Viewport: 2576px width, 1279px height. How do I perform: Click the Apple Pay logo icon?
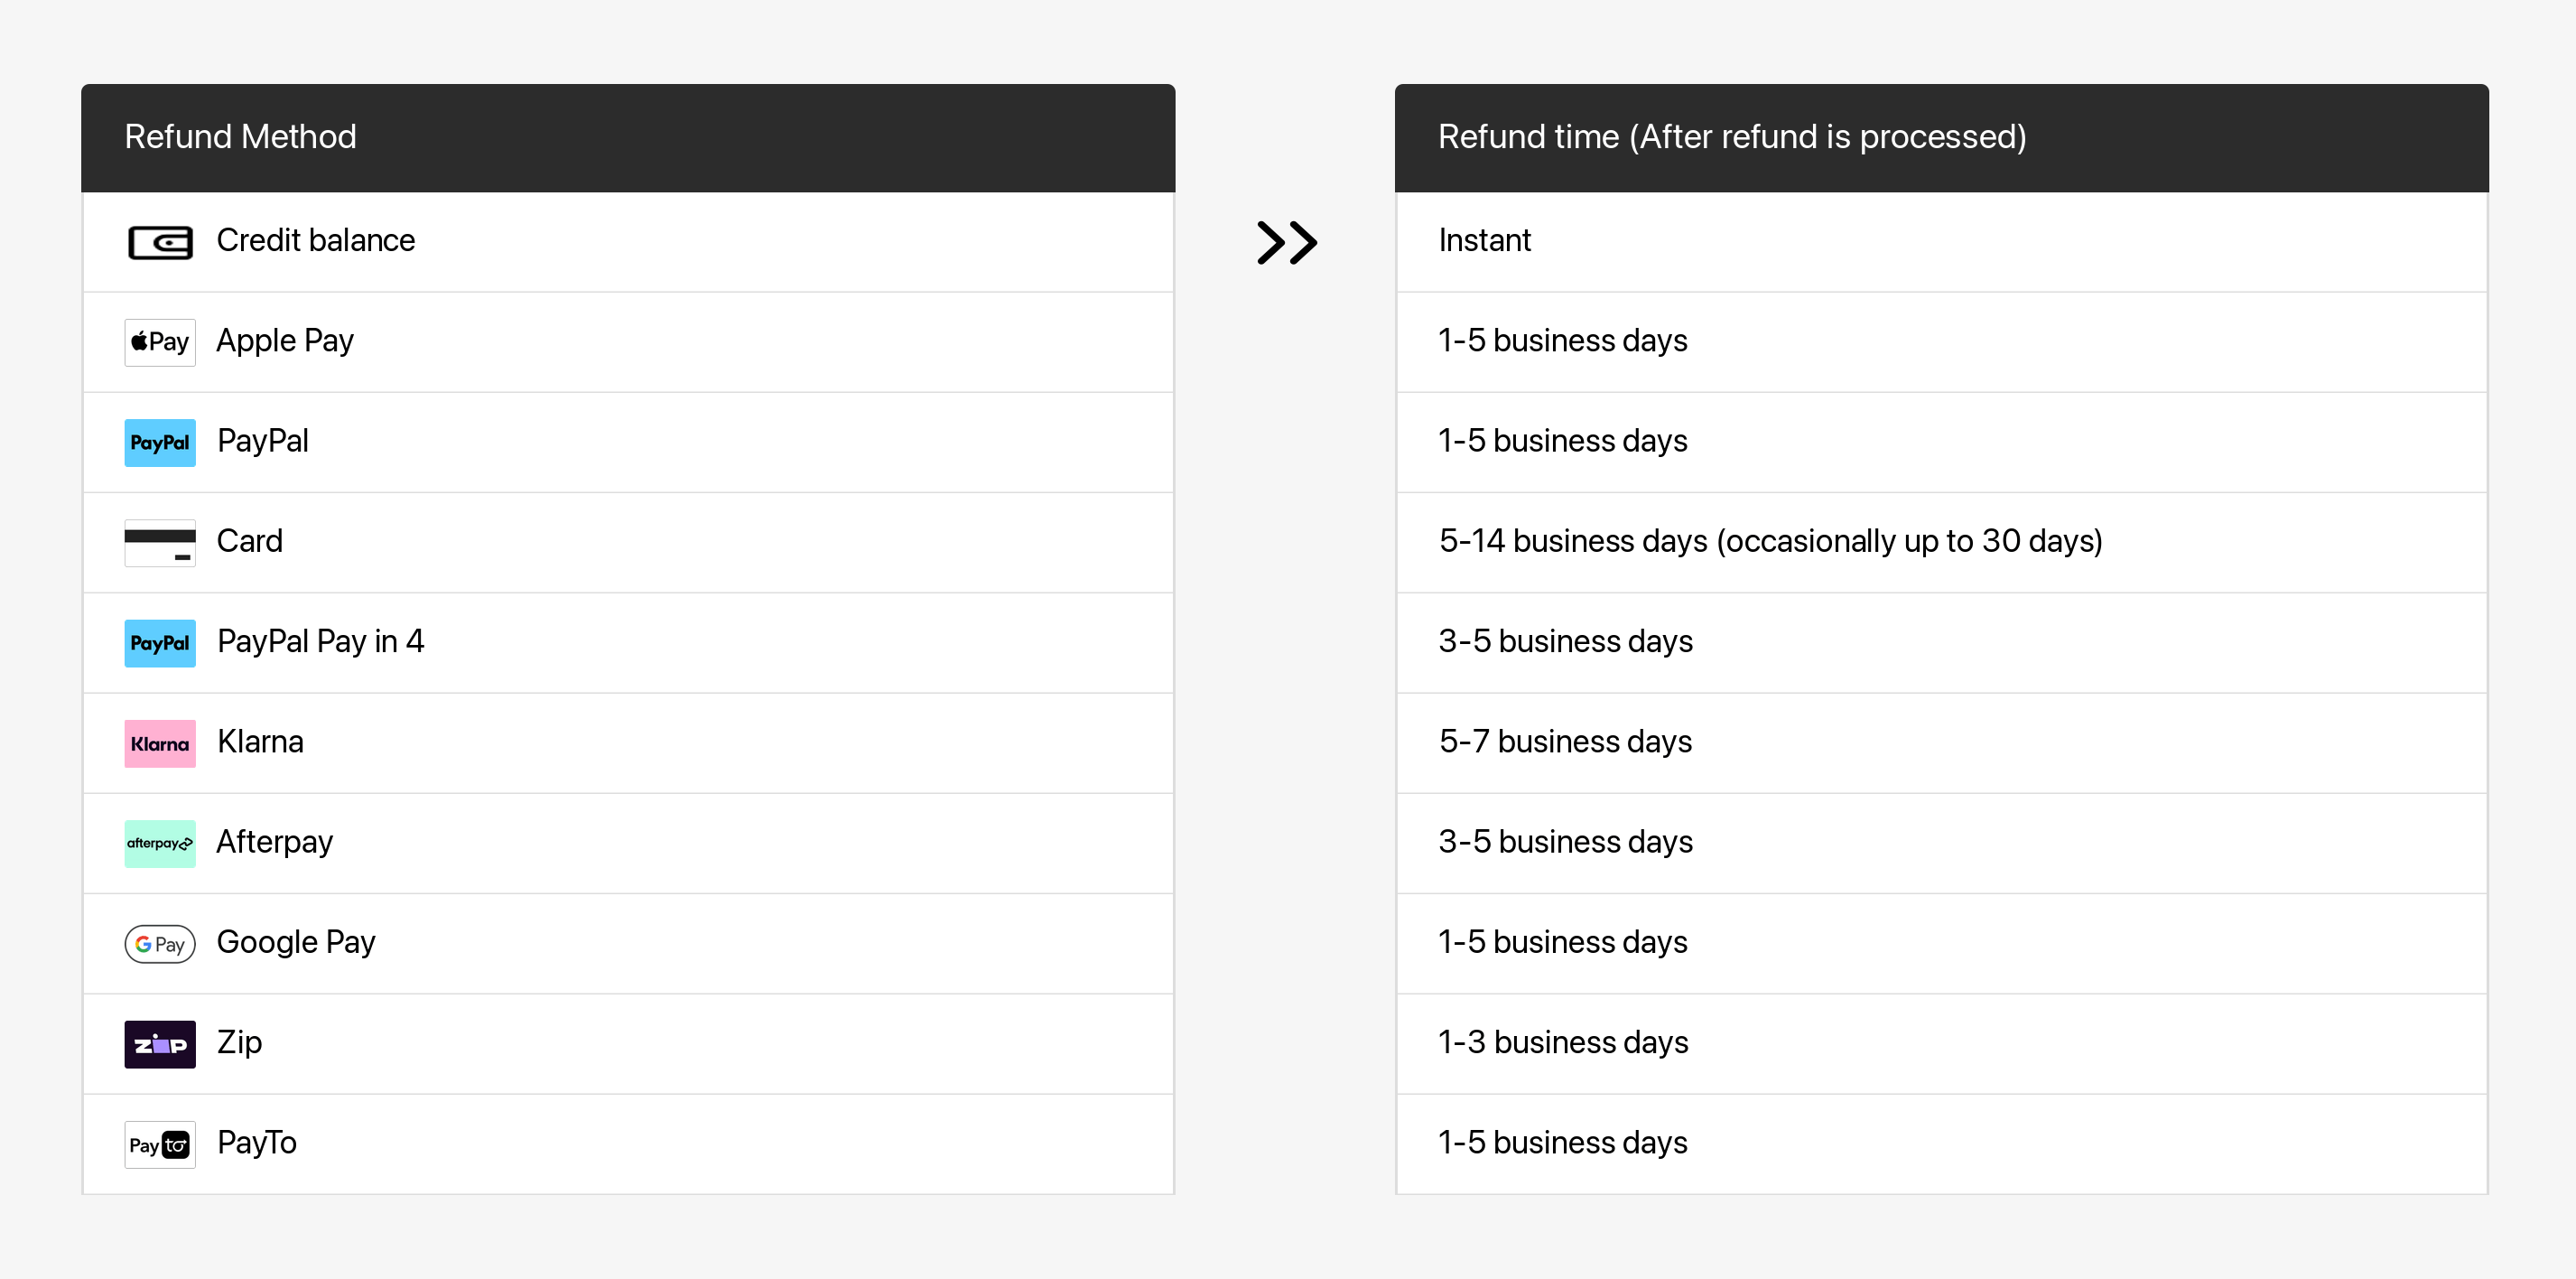(160, 342)
